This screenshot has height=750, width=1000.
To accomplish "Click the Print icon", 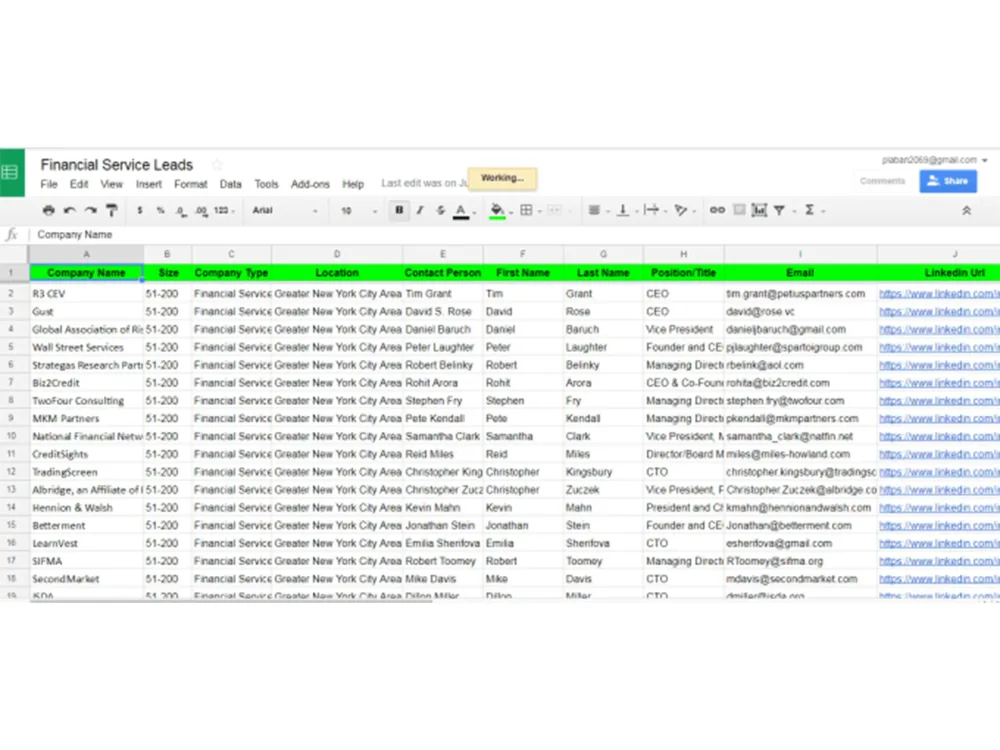I will coord(48,210).
